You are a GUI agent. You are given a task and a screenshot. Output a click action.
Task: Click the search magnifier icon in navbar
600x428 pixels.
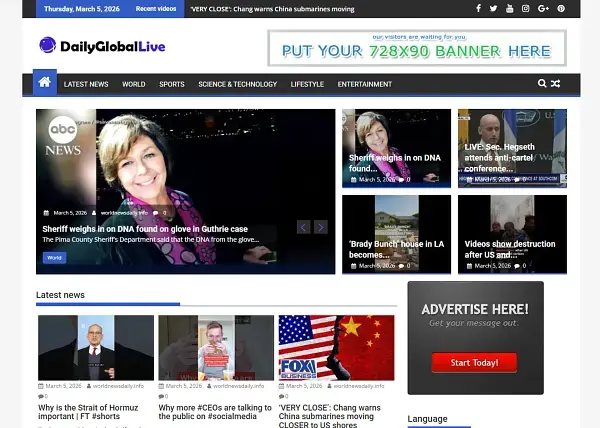(x=542, y=84)
